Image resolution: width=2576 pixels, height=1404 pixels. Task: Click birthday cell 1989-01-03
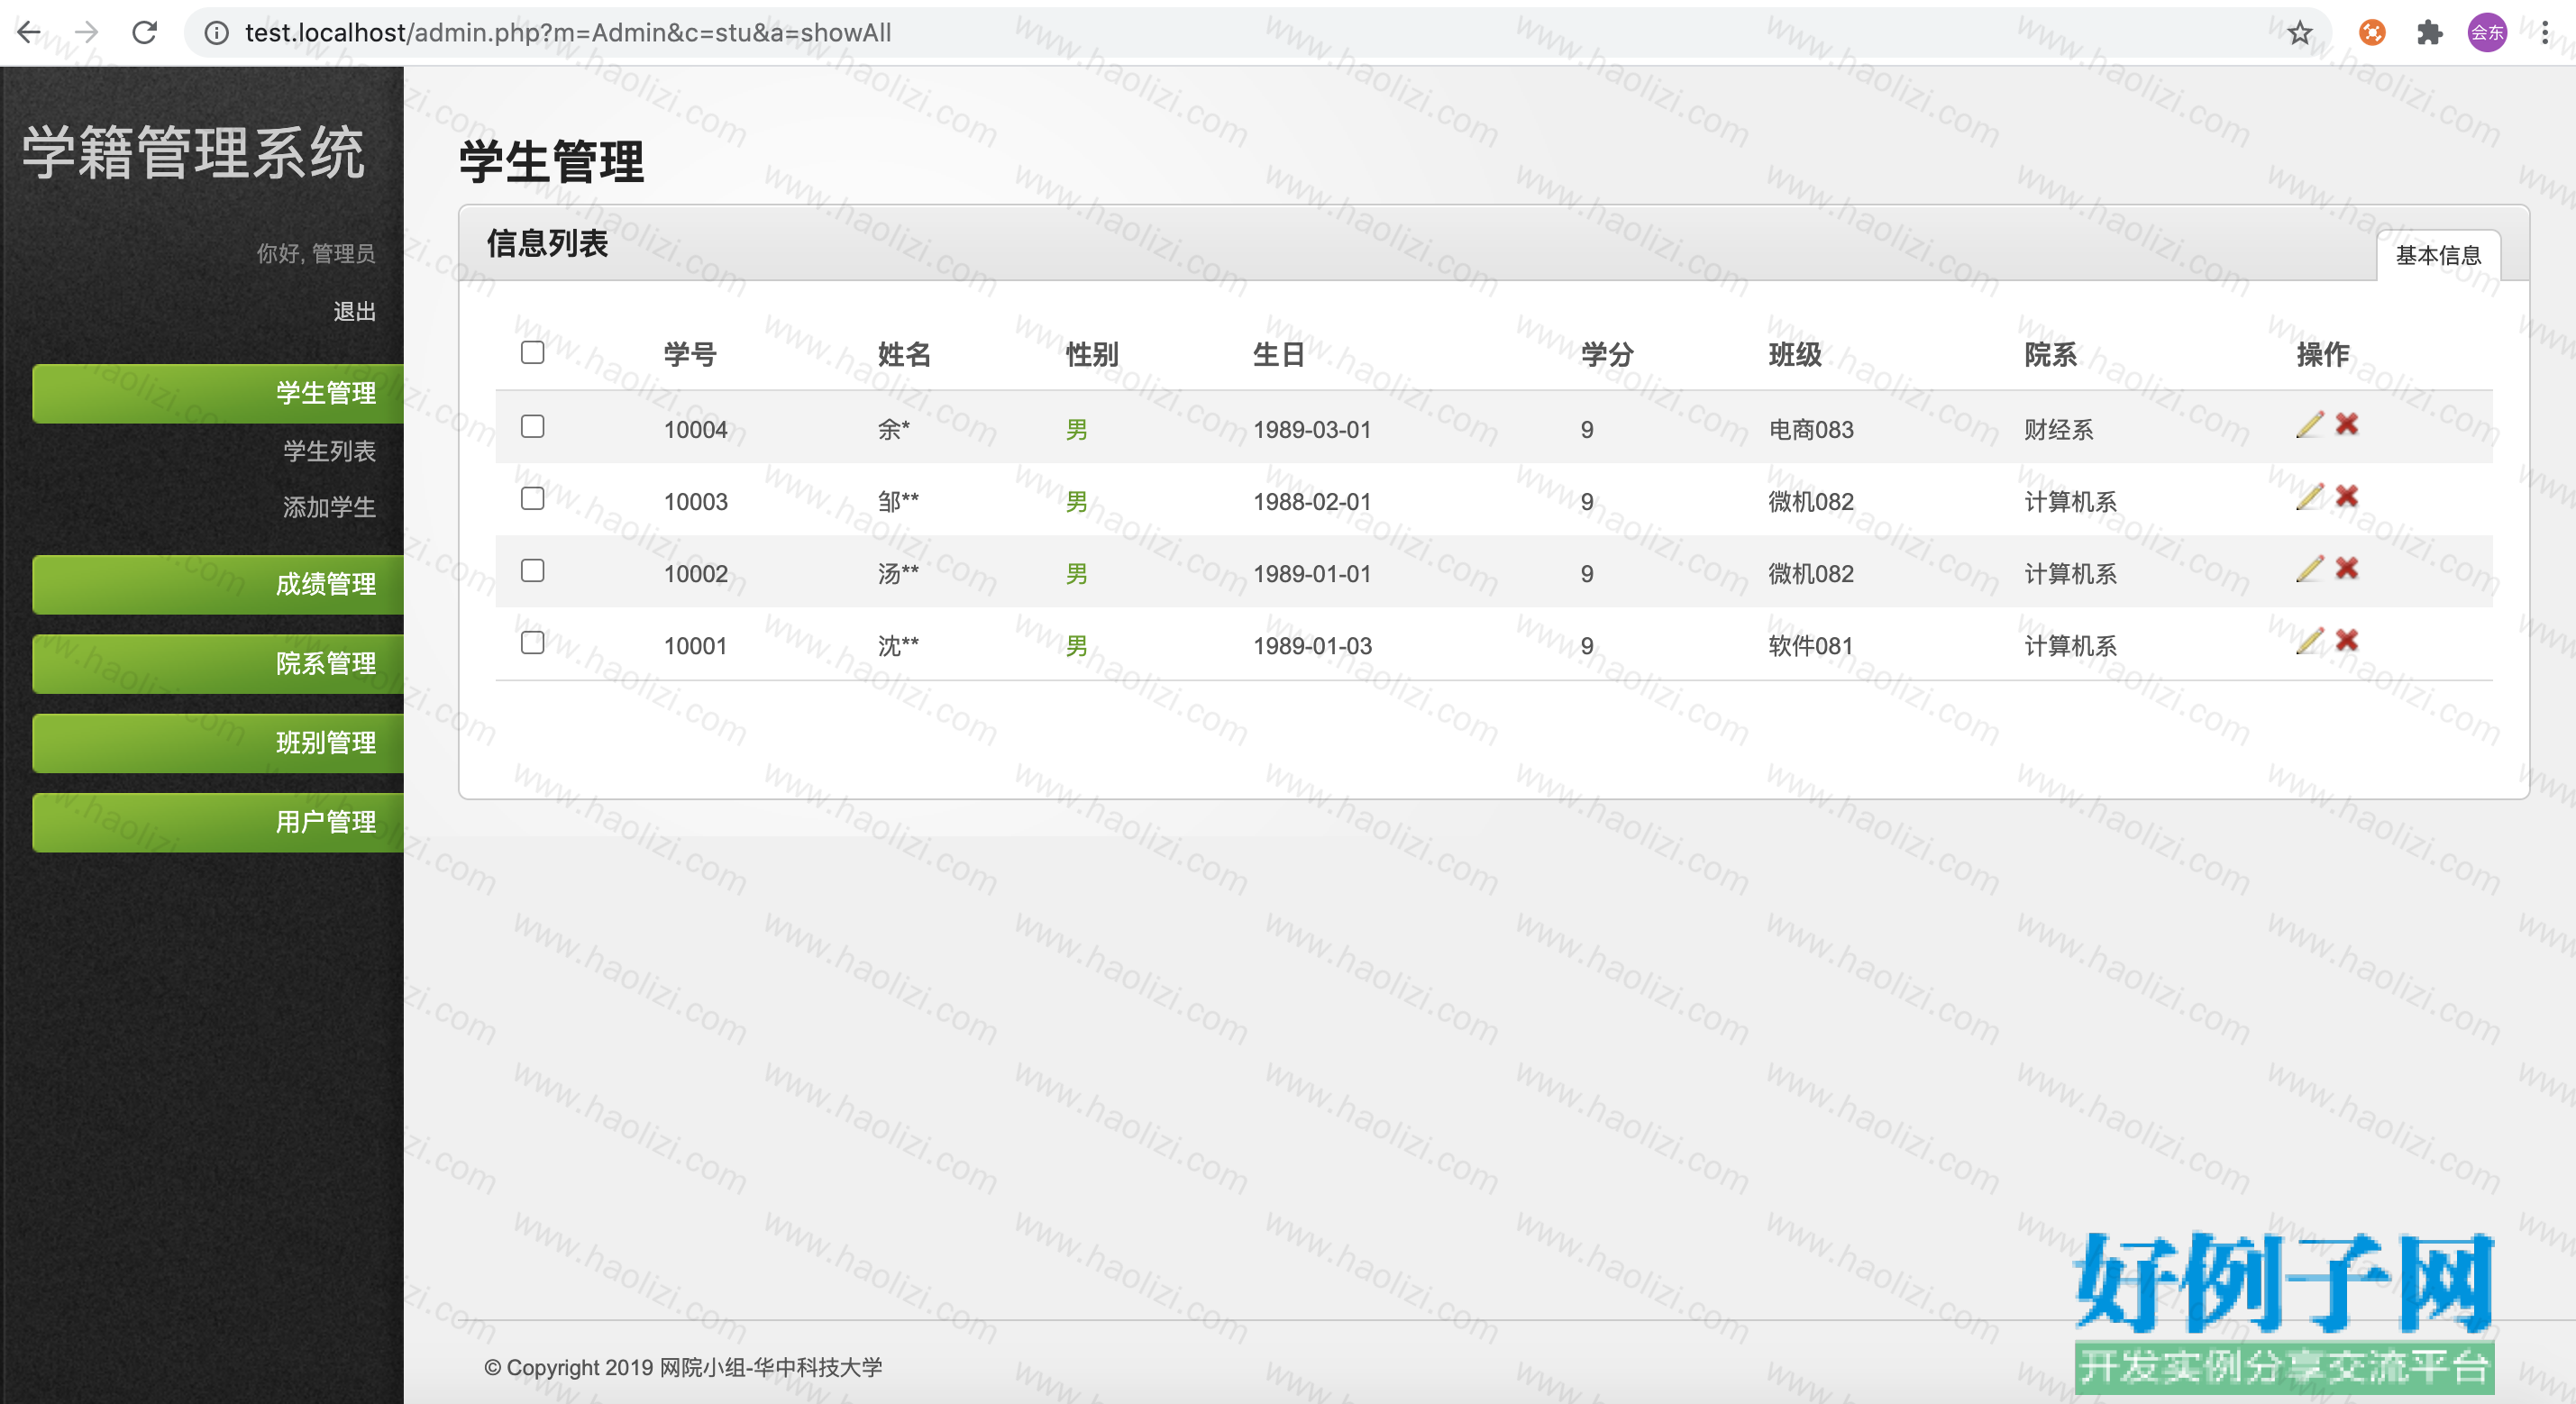click(1312, 646)
